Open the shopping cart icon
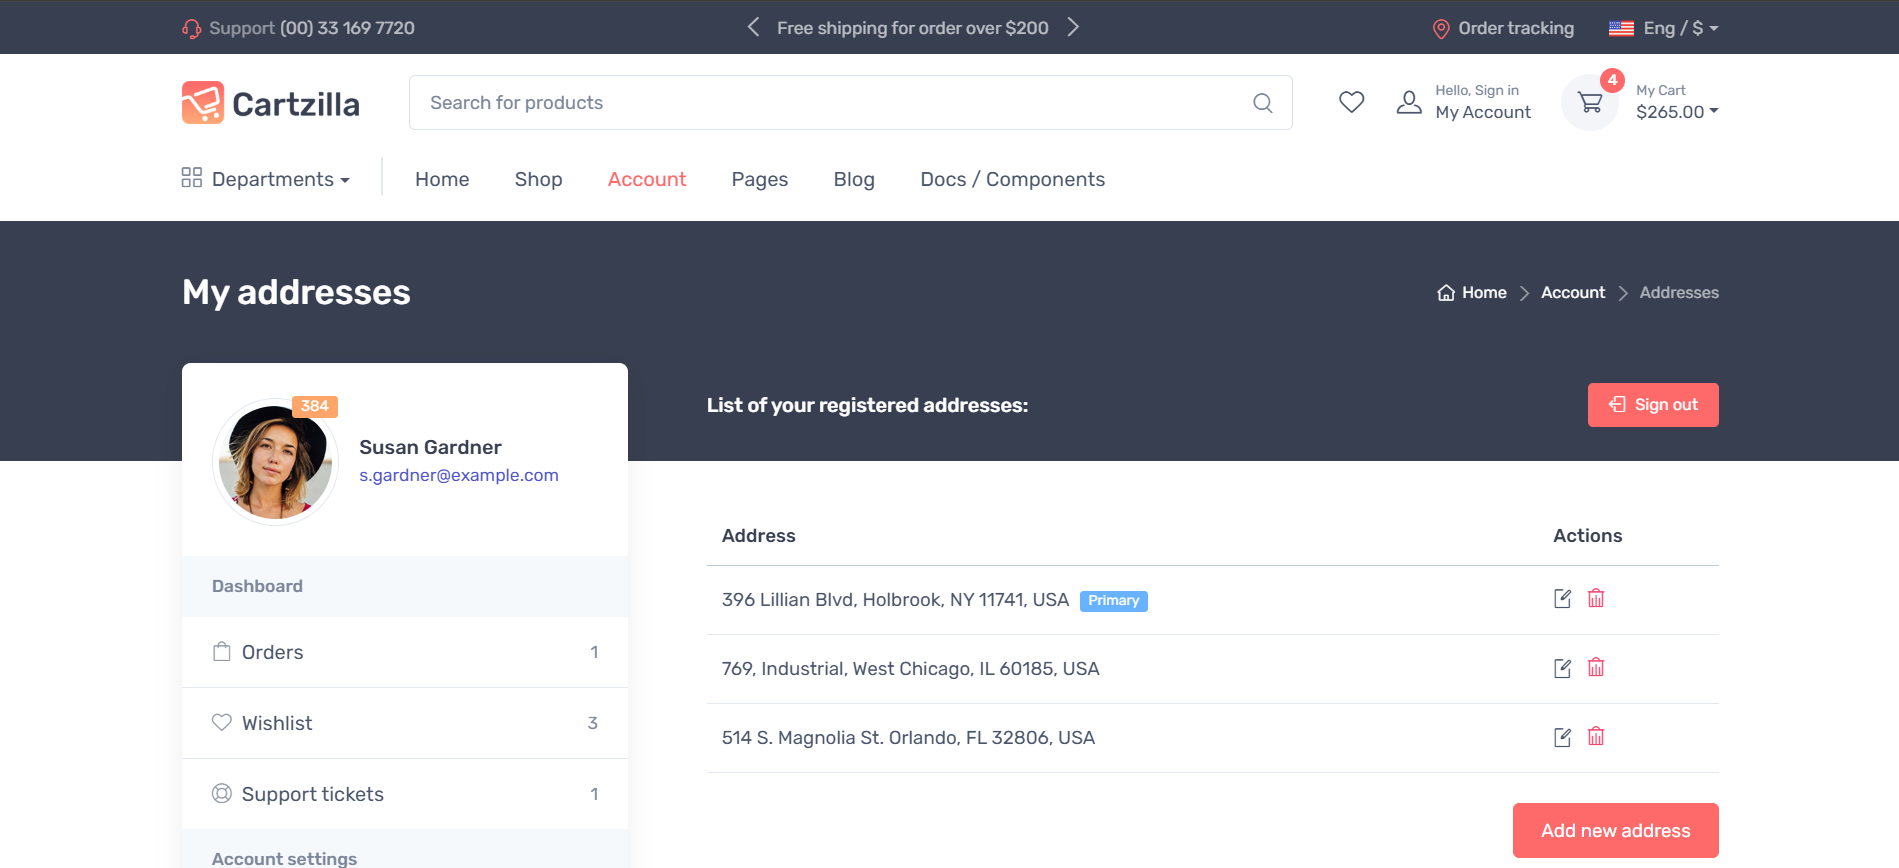Image resolution: width=1899 pixels, height=868 pixels. (1589, 103)
